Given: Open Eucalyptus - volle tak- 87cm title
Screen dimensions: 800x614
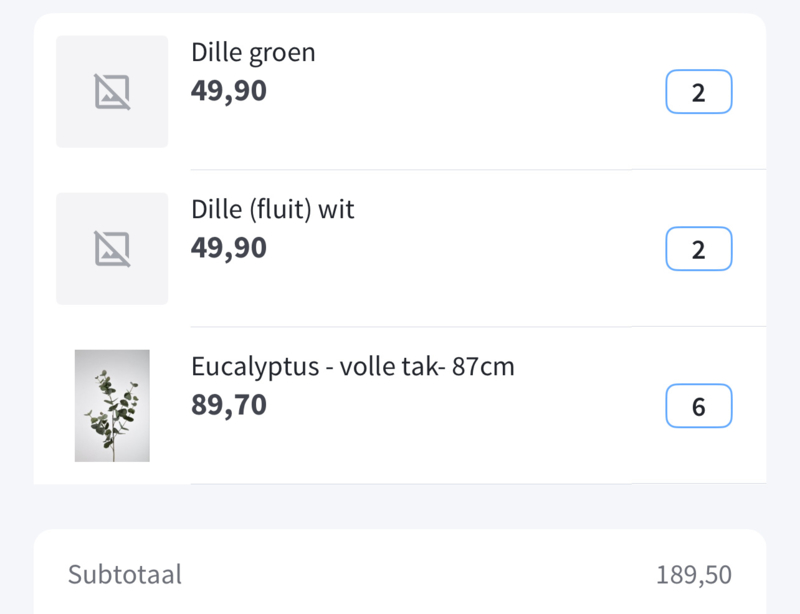Looking at the screenshot, I should (353, 367).
